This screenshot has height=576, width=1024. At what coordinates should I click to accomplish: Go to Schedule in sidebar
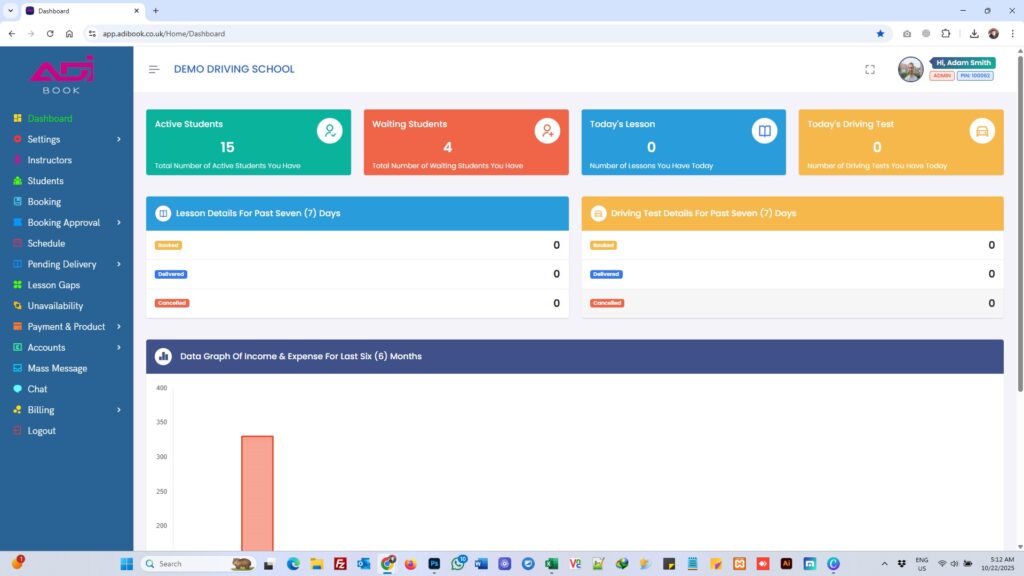pyautogui.click(x=46, y=244)
